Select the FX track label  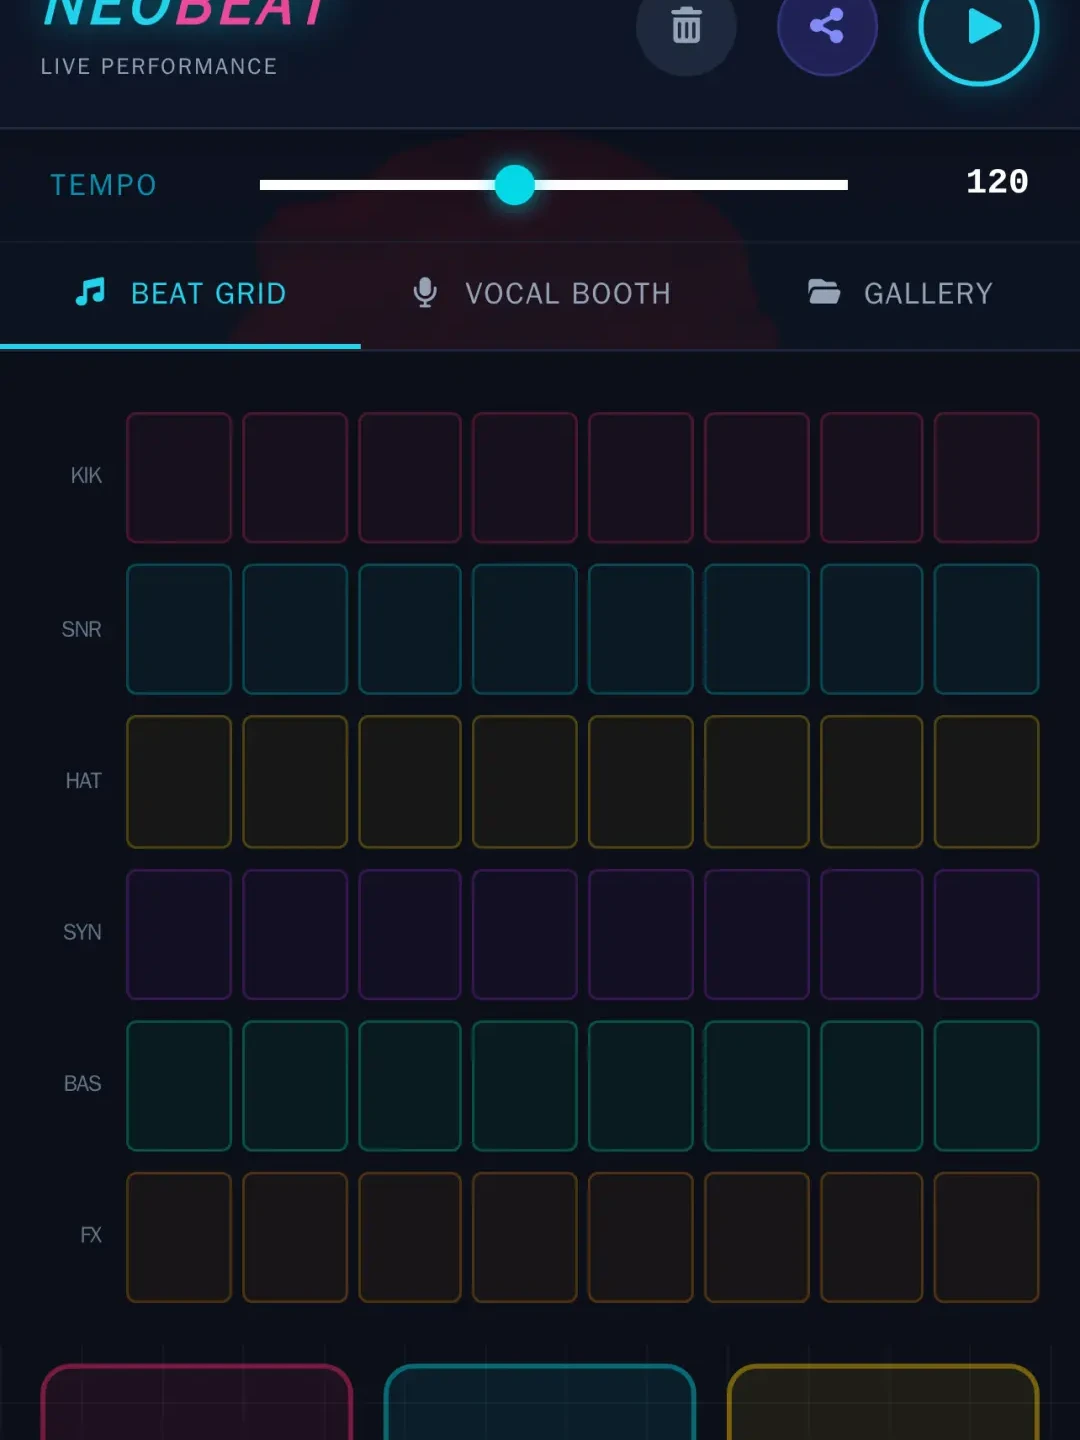[x=91, y=1235]
